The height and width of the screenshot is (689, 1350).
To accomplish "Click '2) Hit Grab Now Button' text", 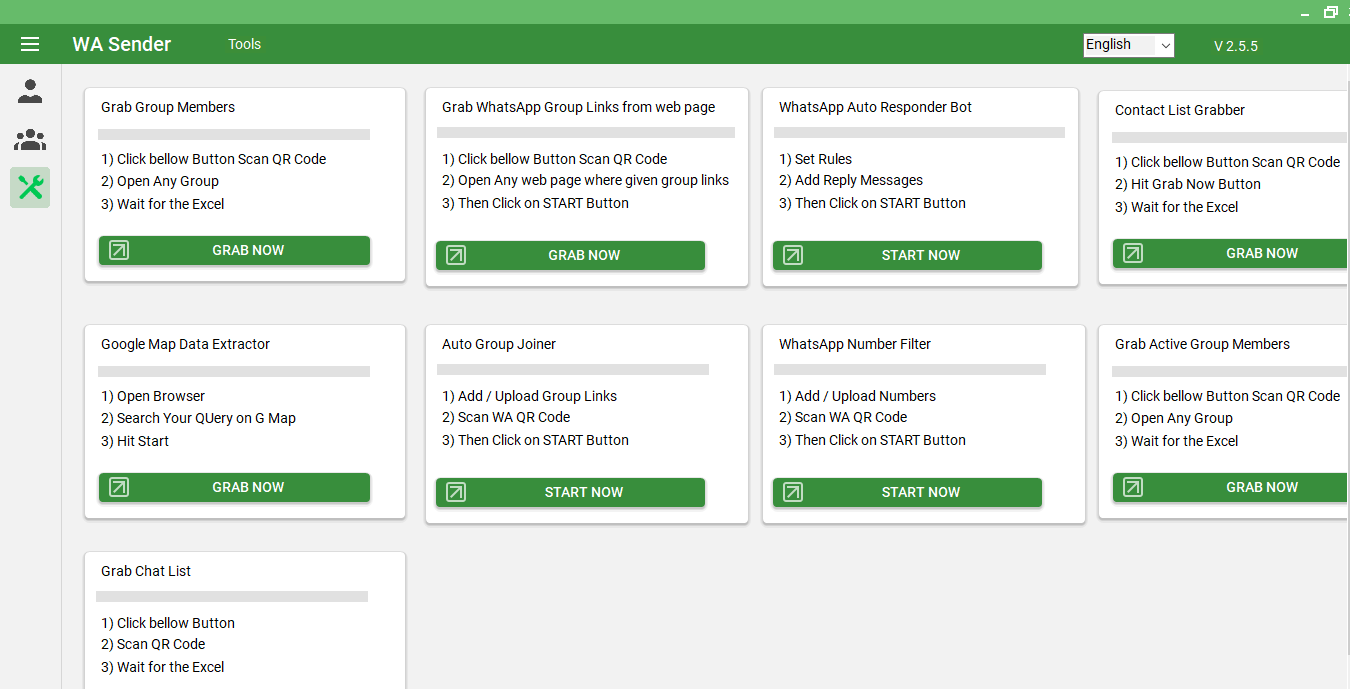I will [1188, 184].
